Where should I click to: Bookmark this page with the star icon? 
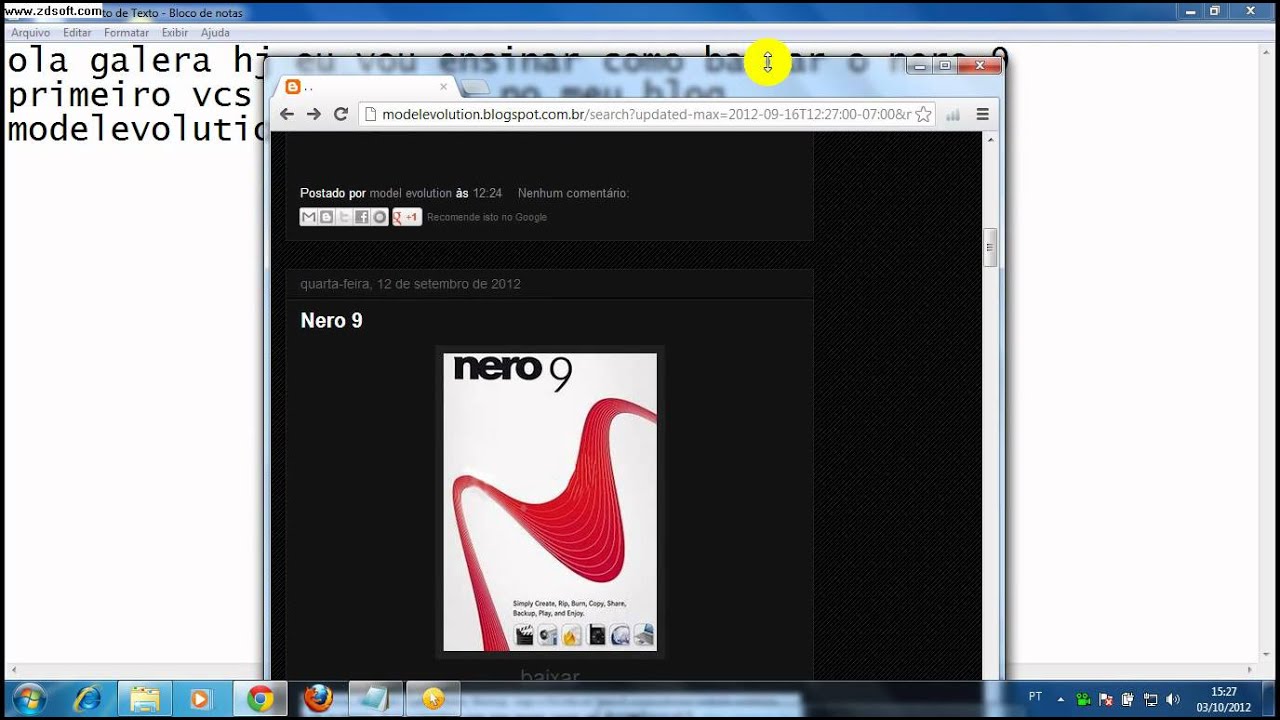click(x=924, y=114)
